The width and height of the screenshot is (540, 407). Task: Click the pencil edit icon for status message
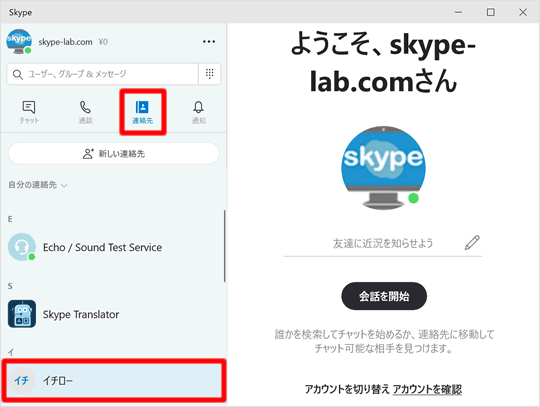point(472,242)
